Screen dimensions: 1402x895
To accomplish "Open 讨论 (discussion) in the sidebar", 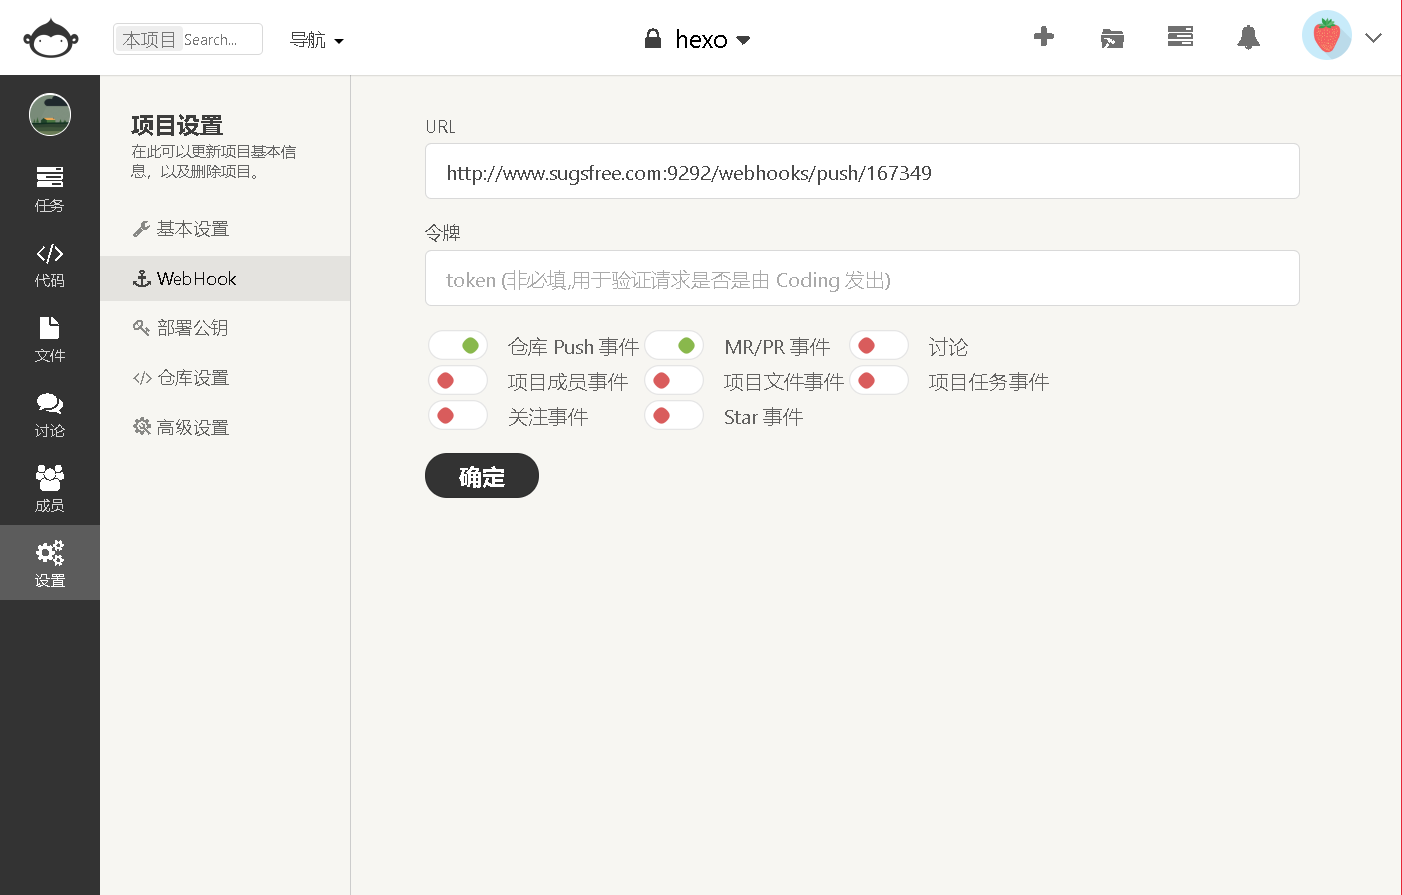I will point(50,415).
